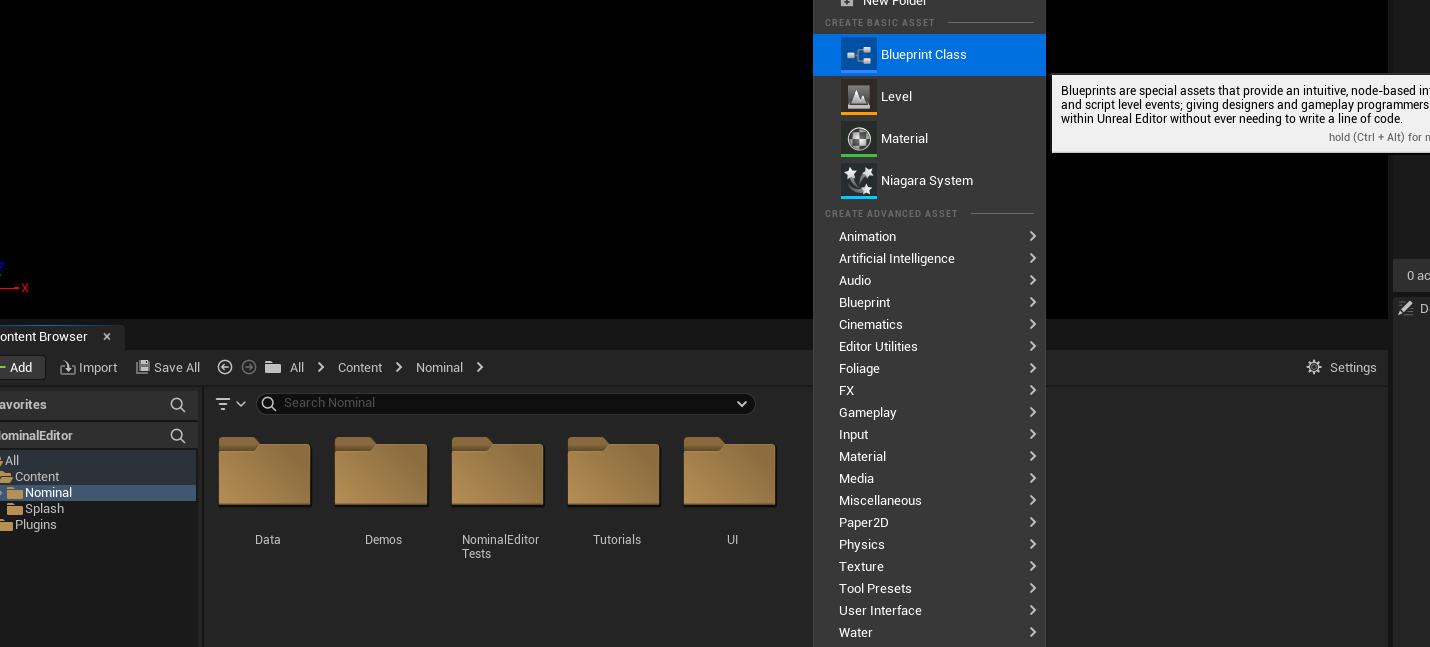Open the advanced Material submenu
Viewport: 1430px width, 647px height.
click(x=929, y=457)
